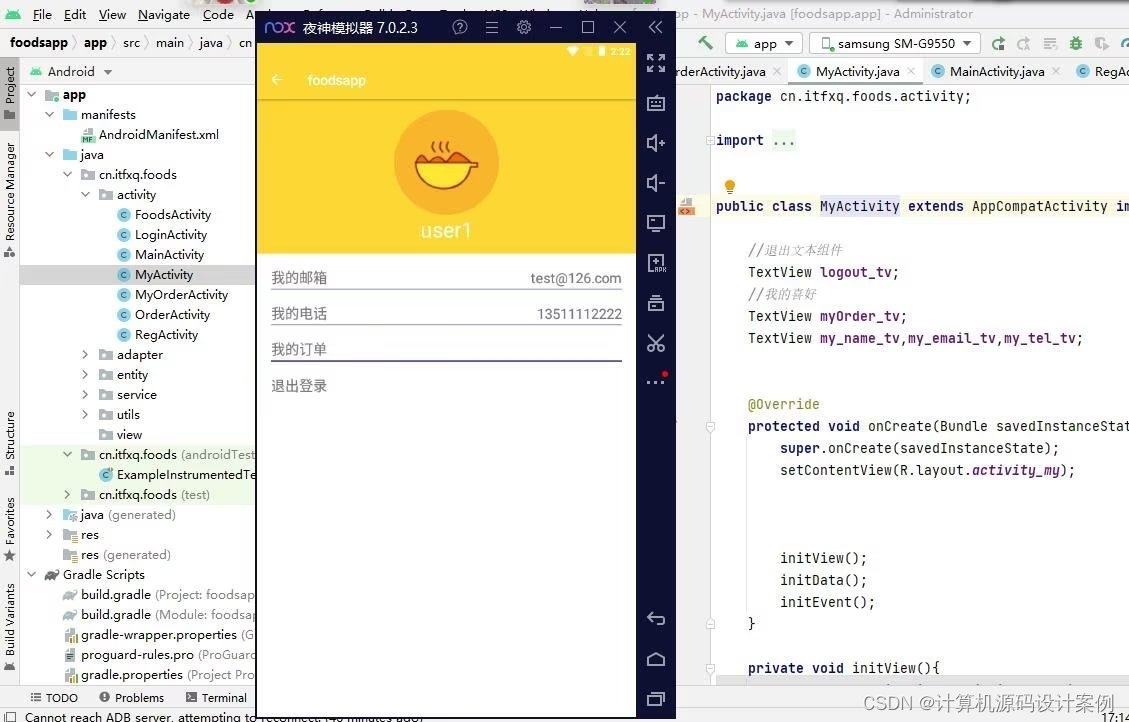Install APK via Nox sidebar icon
Viewport: 1129px width, 722px height.
click(x=656, y=263)
